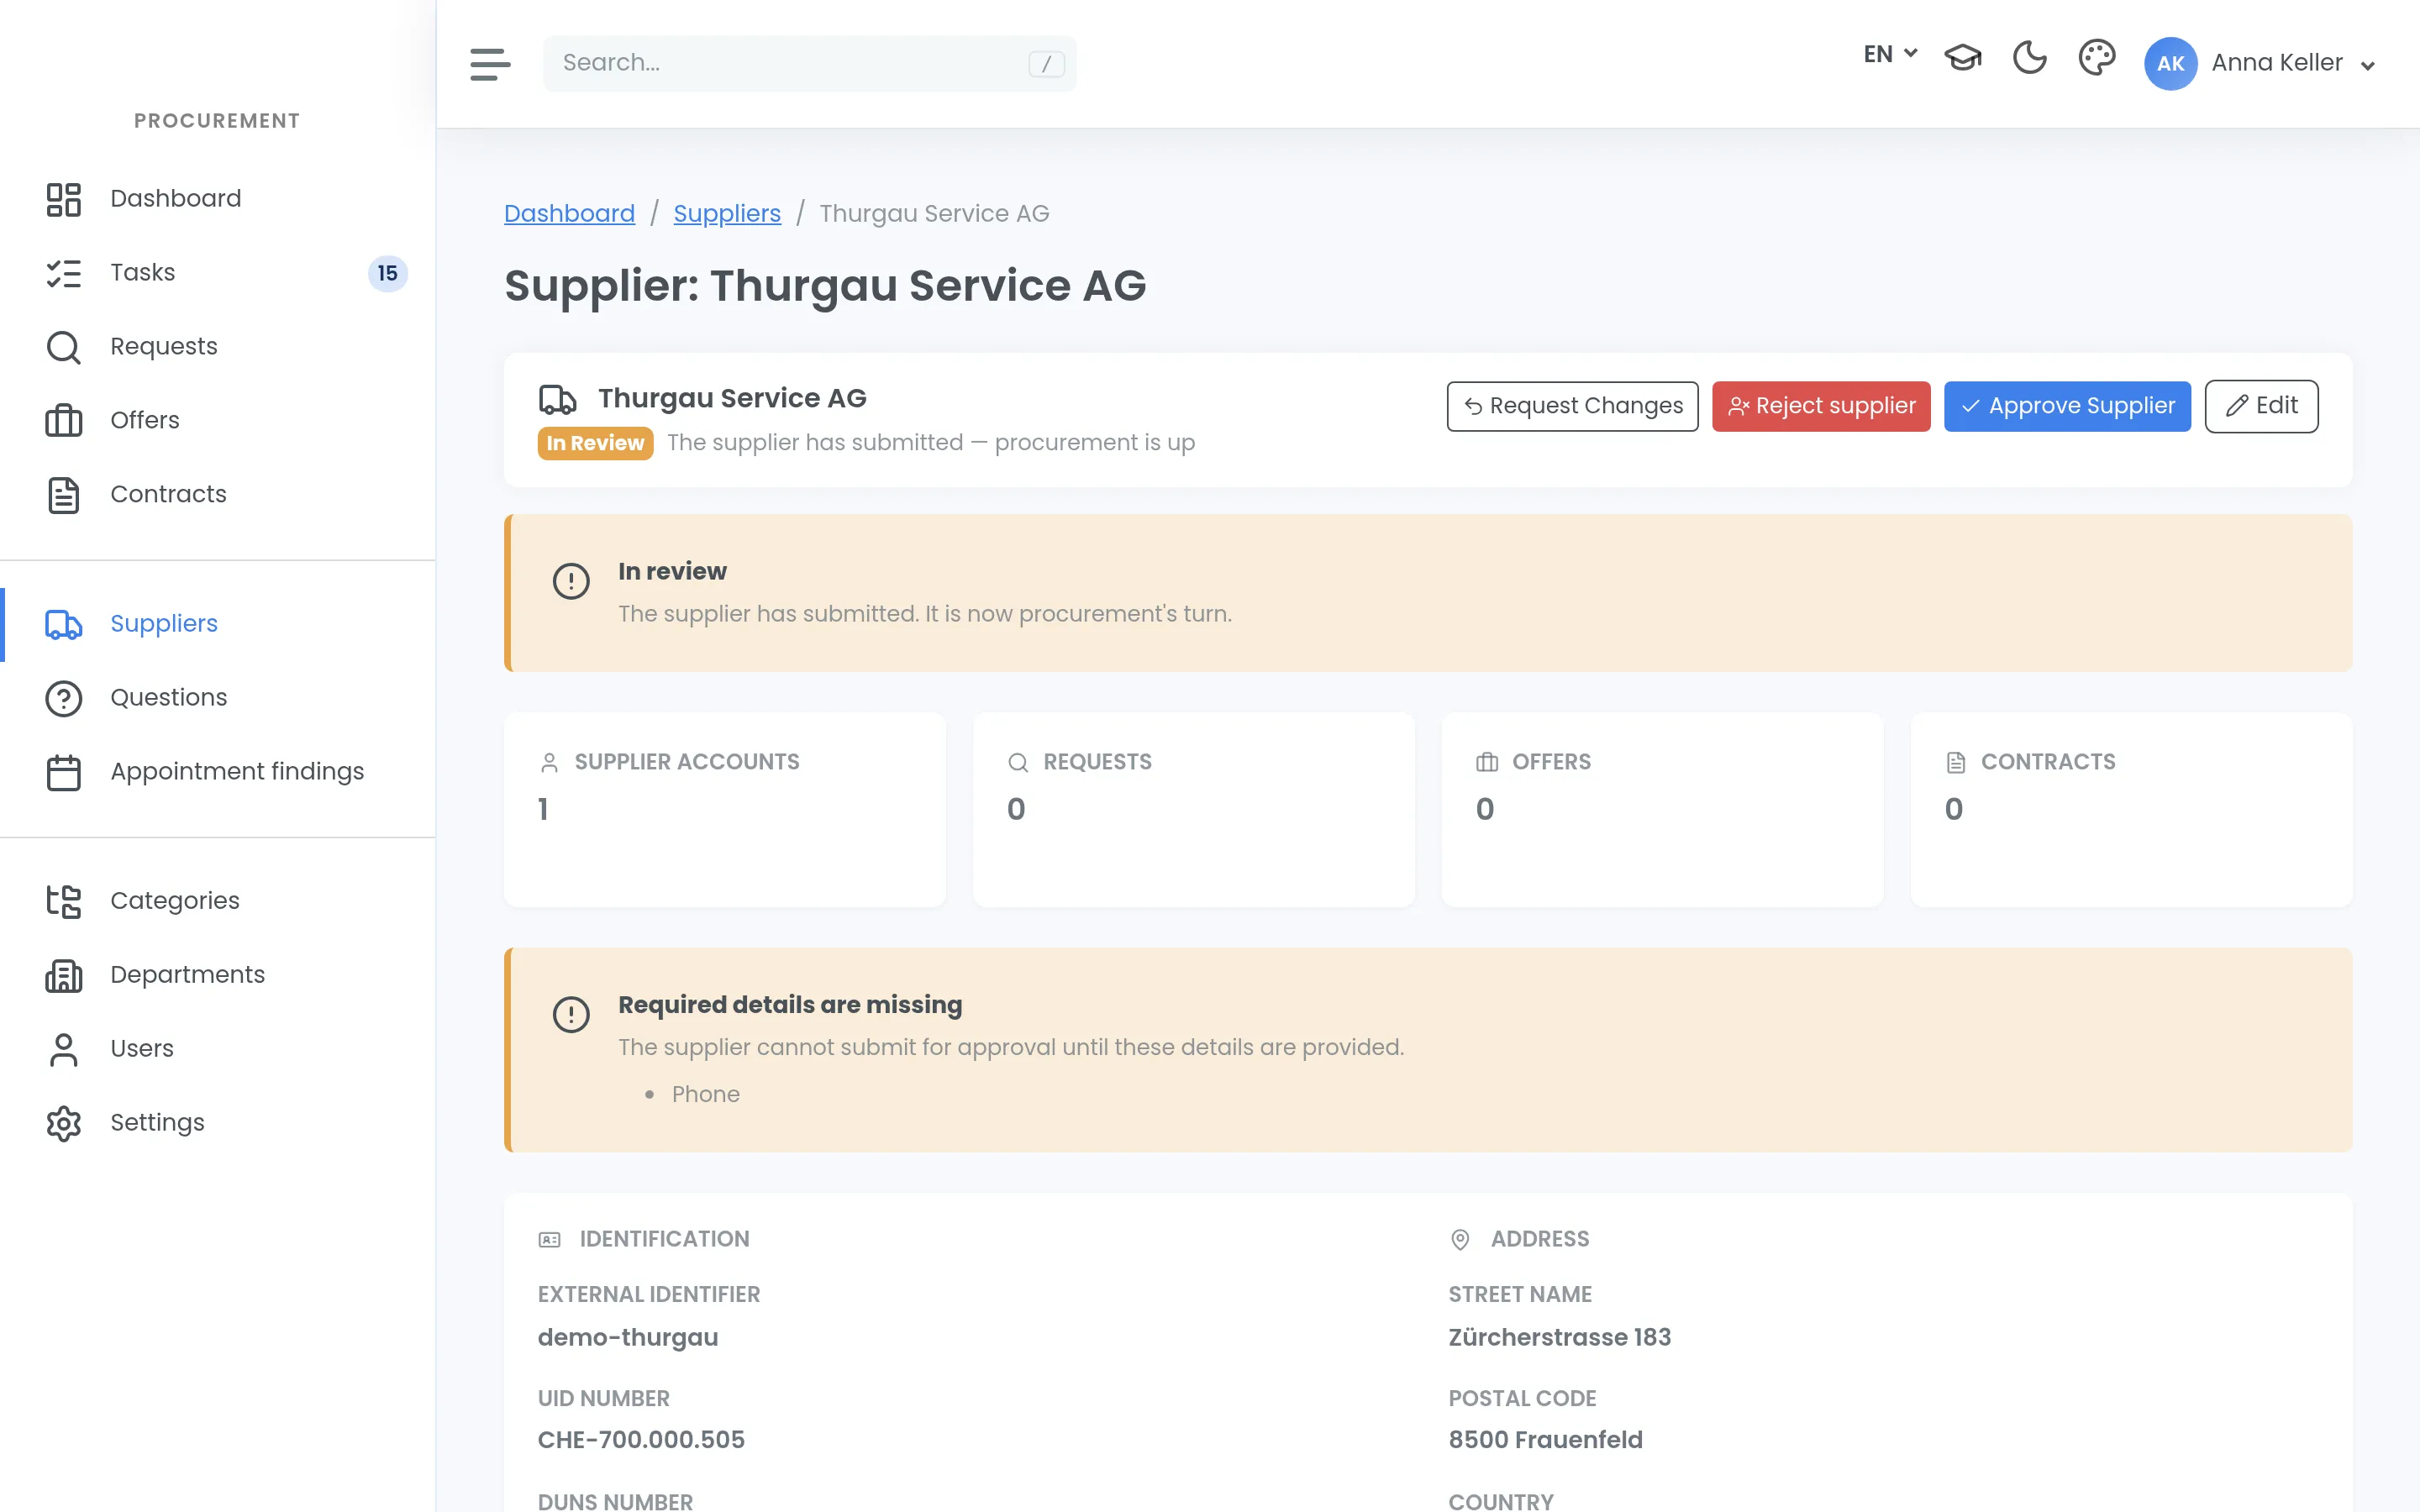Open Requests in the sidebar
This screenshot has height=1512, width=2420.
coord(218,346)
